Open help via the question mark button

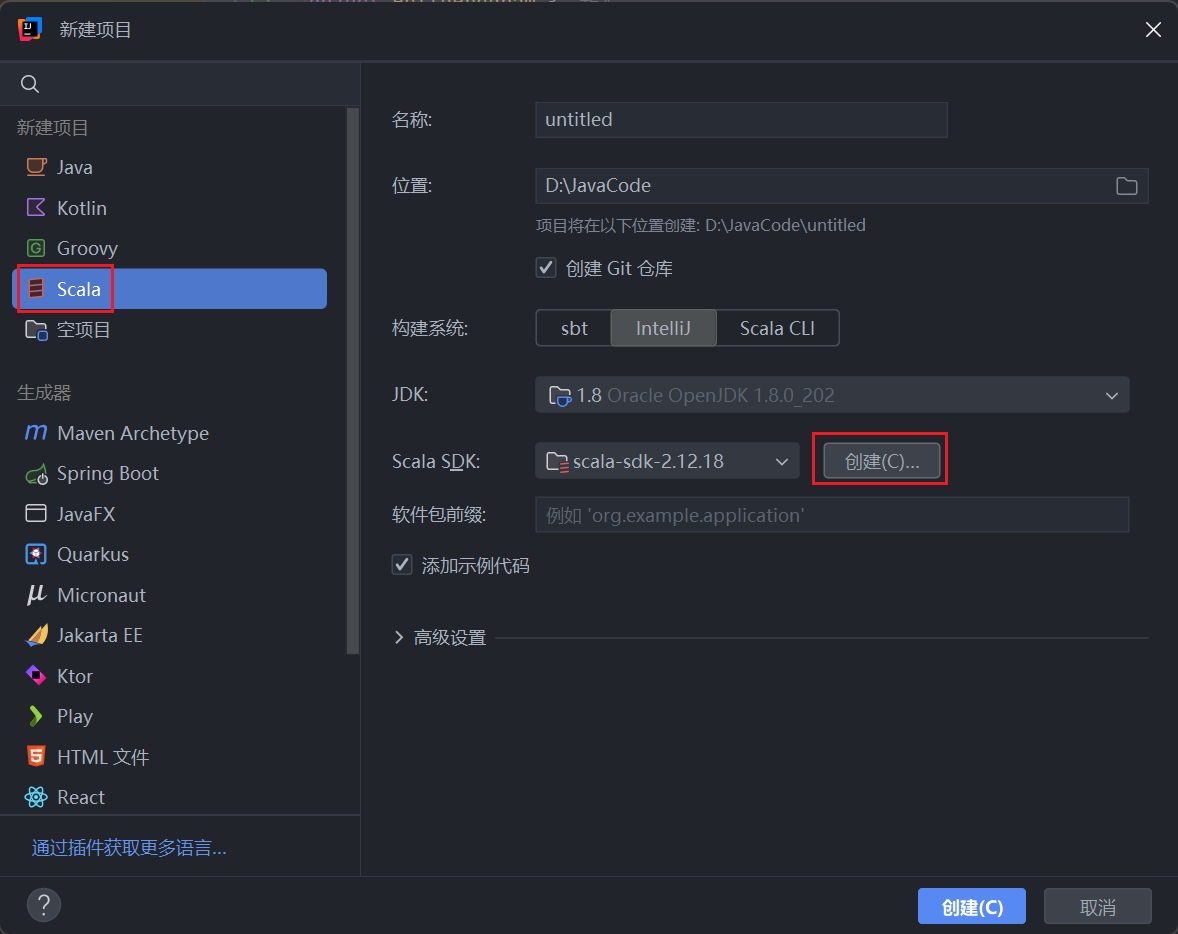tap(44, 905)
